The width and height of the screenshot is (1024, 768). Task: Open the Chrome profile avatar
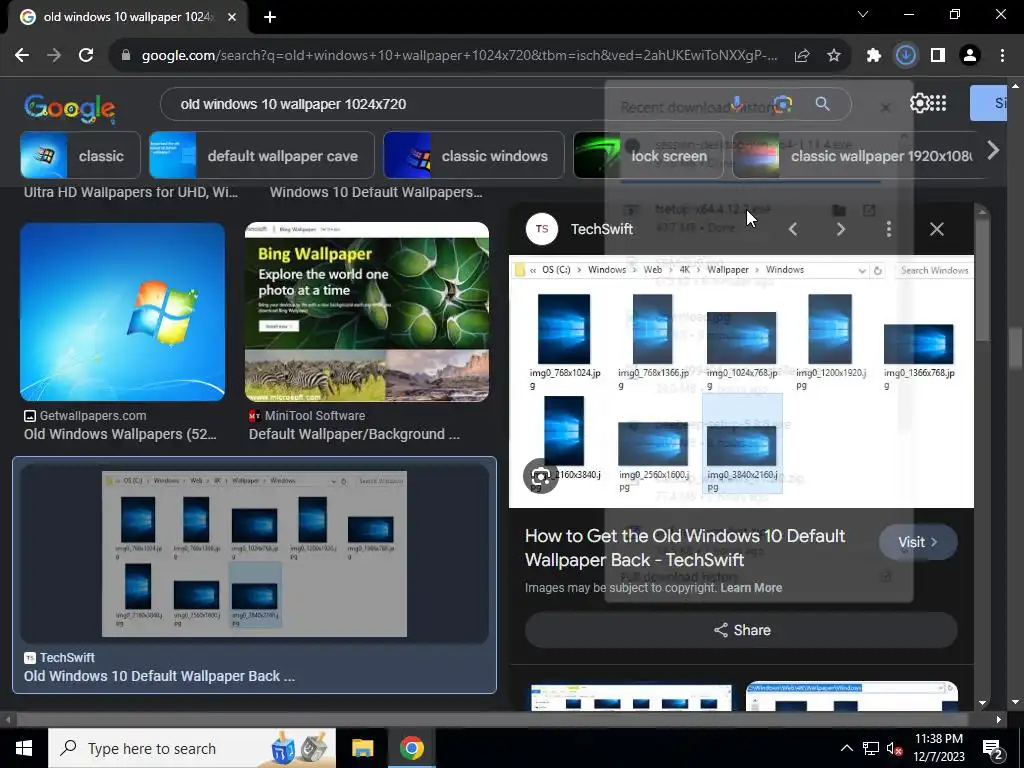click(970, 56)
